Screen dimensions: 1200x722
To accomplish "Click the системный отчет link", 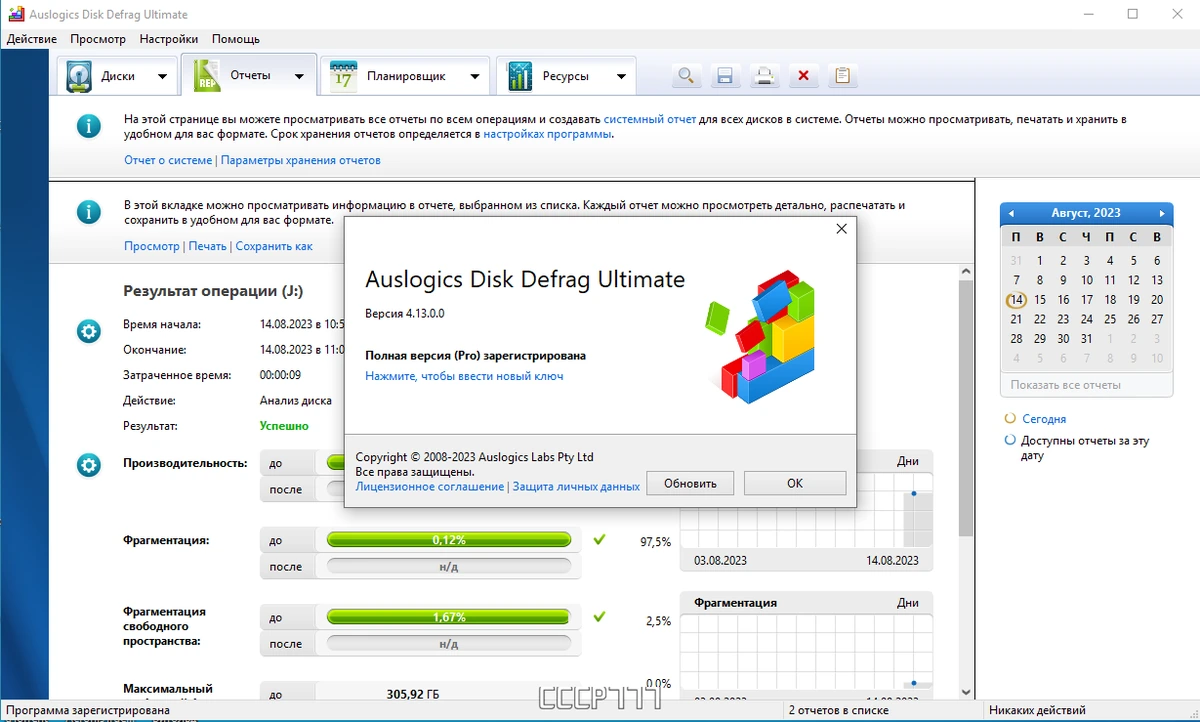I will (x=650, y=119).
